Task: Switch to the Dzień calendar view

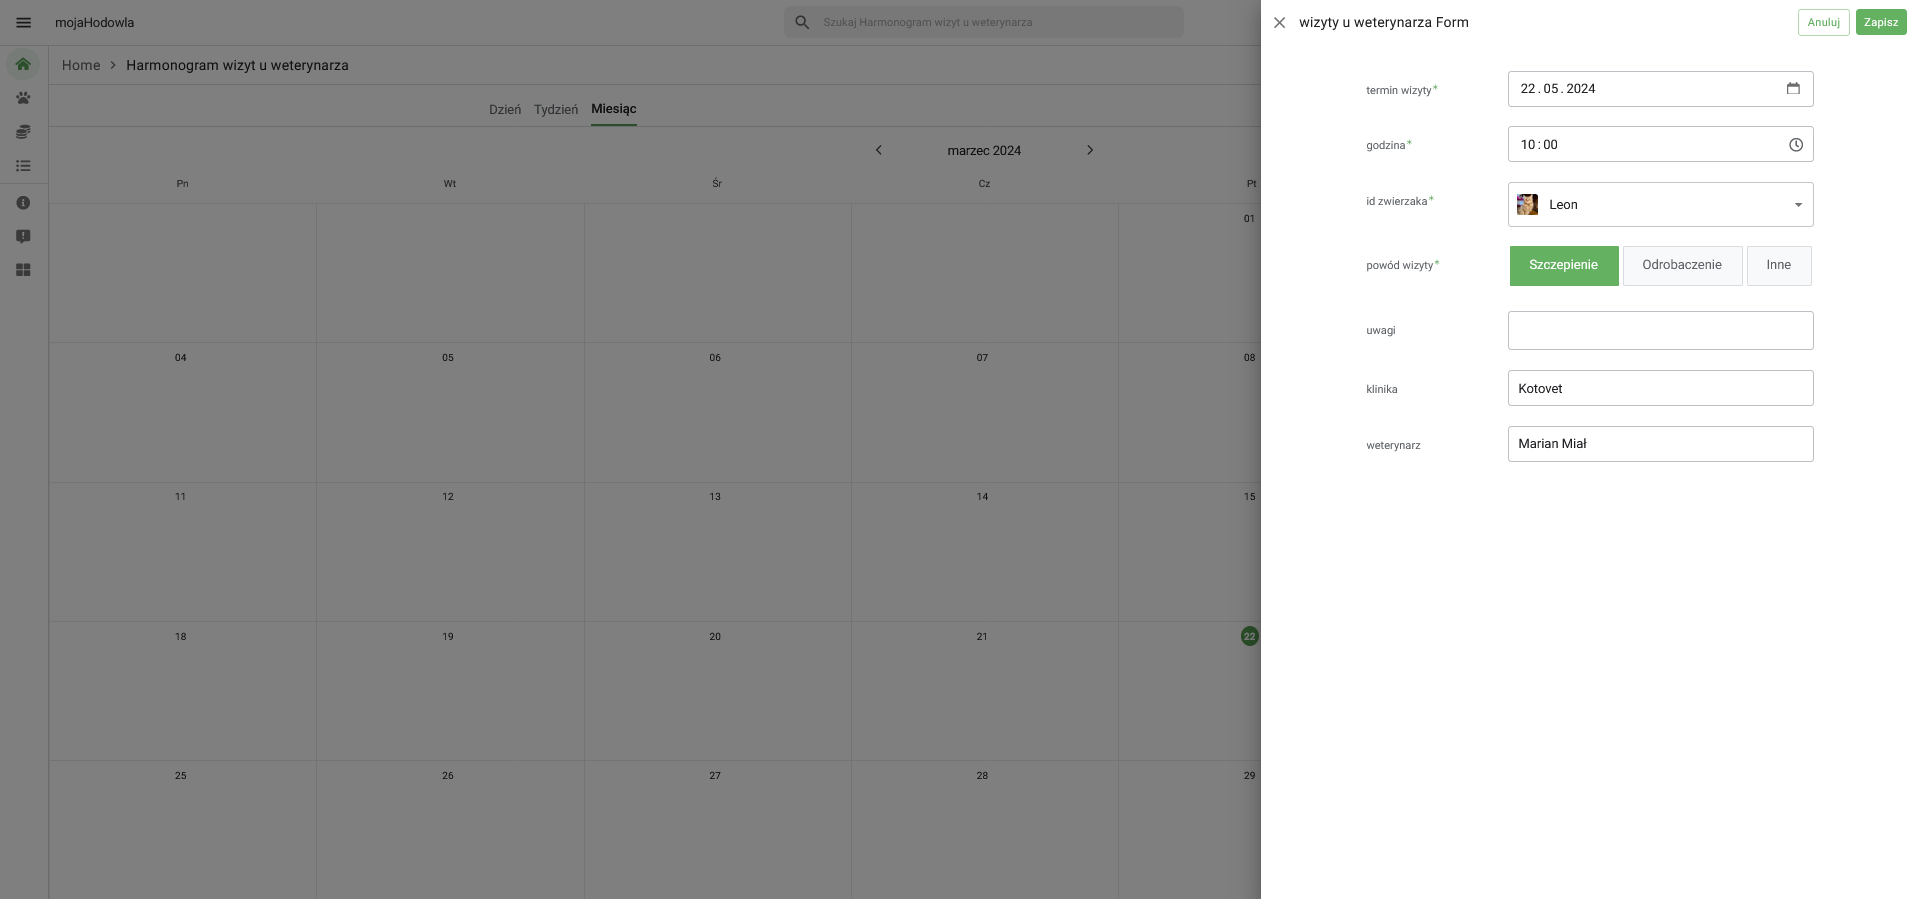Action: point(504,110)
